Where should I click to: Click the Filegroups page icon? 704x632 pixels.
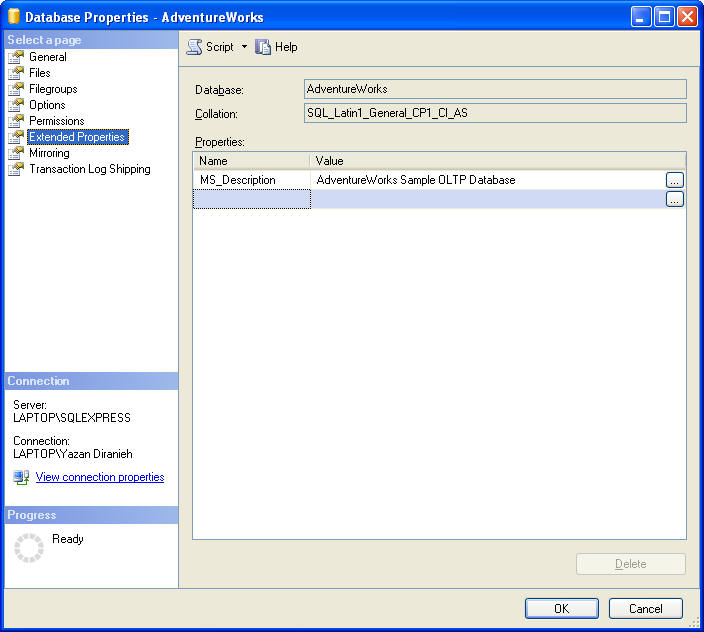coord(15,89)
